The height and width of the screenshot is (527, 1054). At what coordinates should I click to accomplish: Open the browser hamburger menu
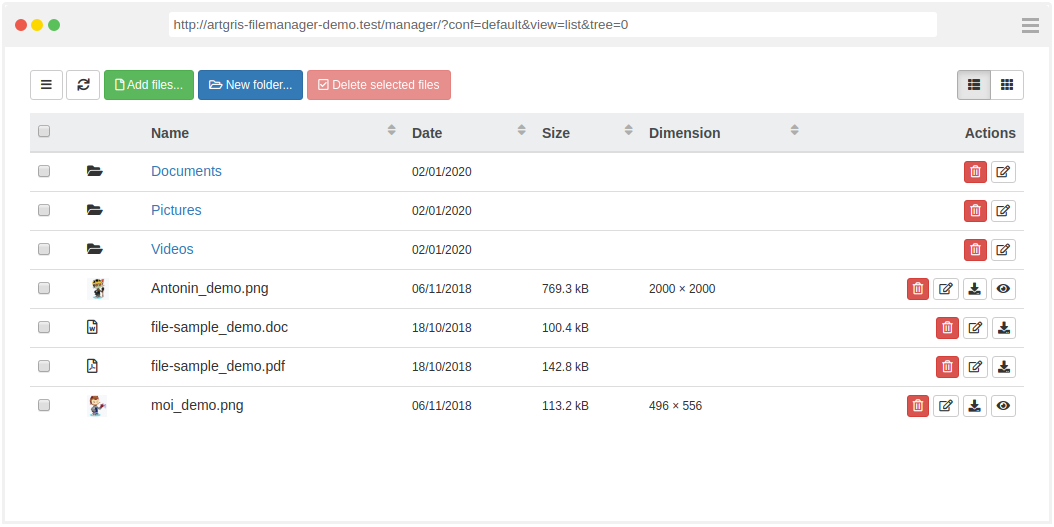coord(1030,25)
